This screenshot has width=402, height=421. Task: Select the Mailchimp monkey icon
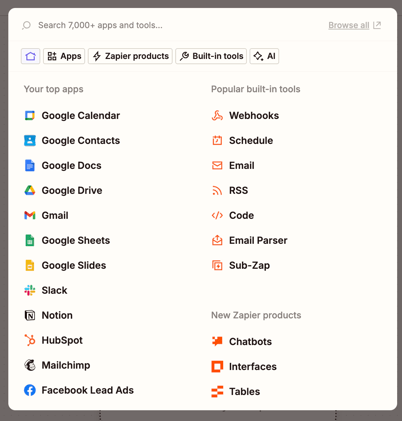[x=30, y=365]
